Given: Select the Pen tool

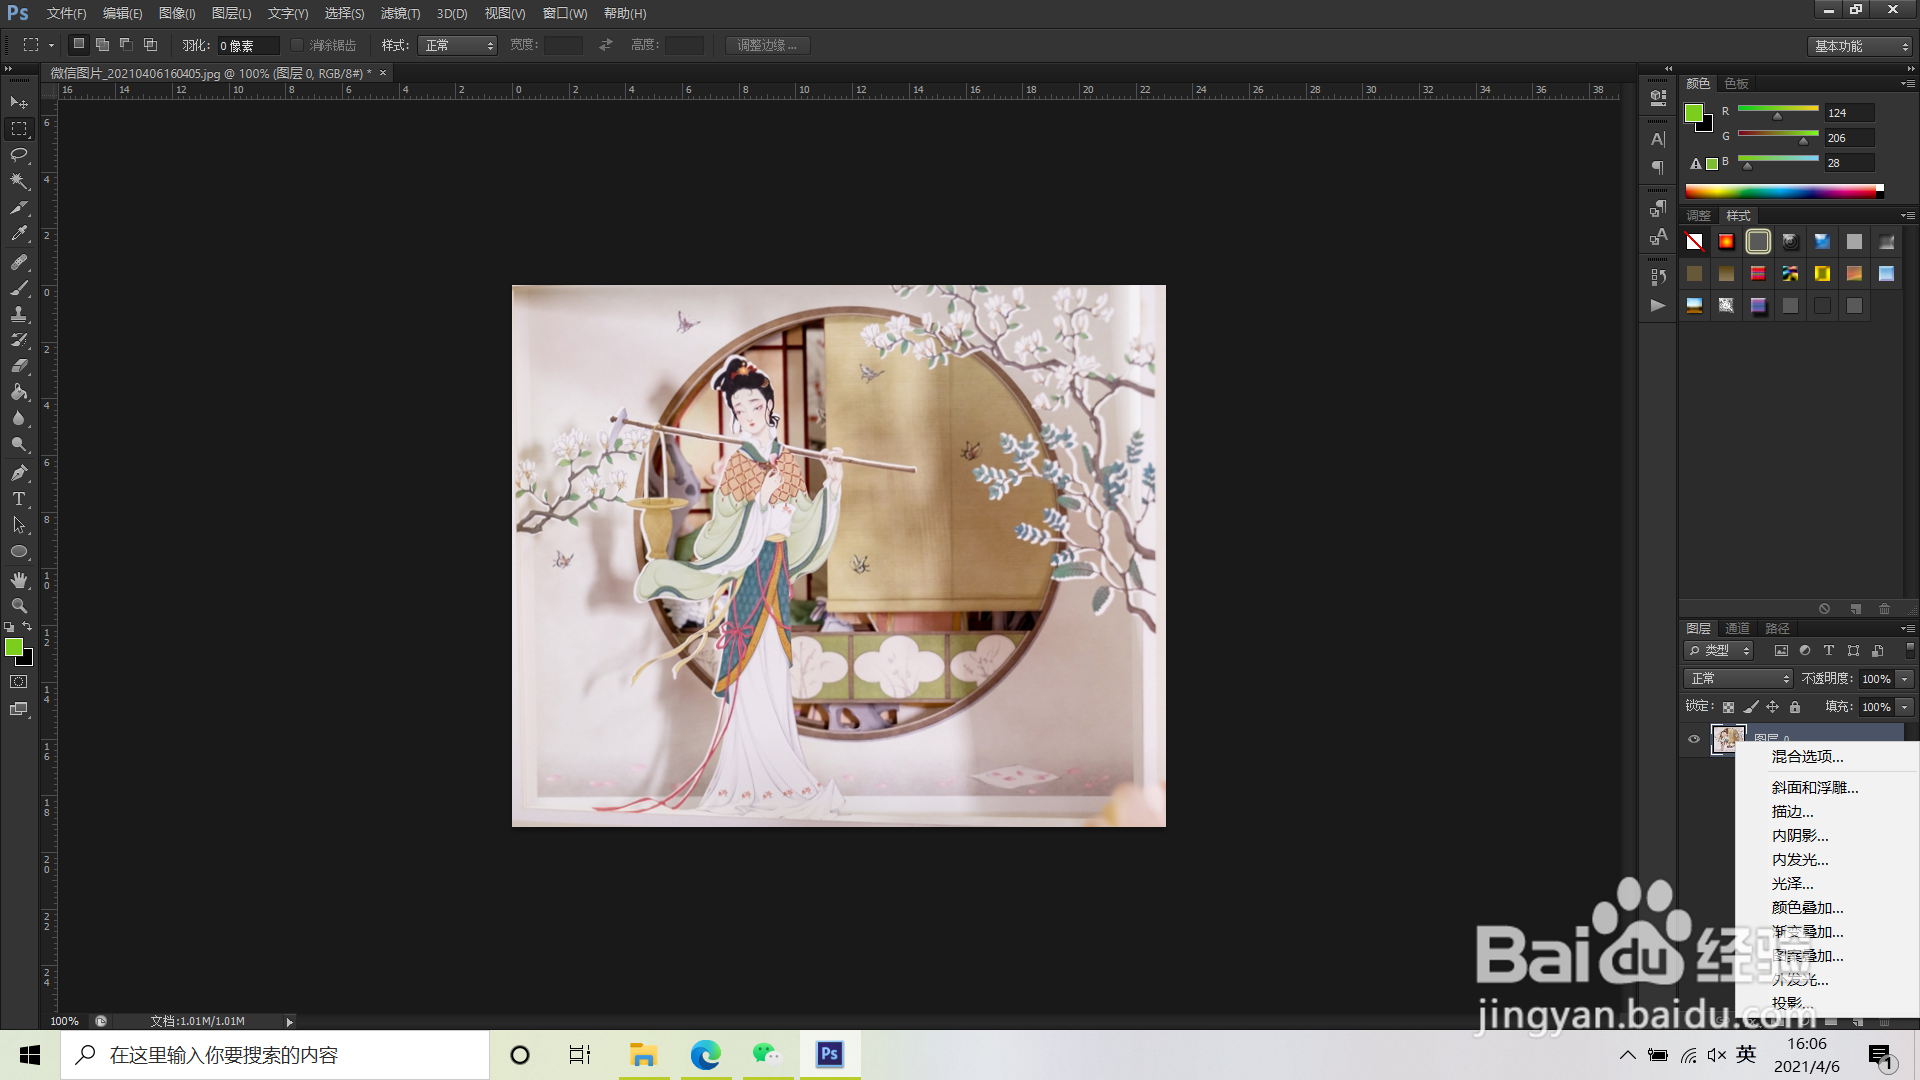Looking at the screenshot, I should [19, 472].
